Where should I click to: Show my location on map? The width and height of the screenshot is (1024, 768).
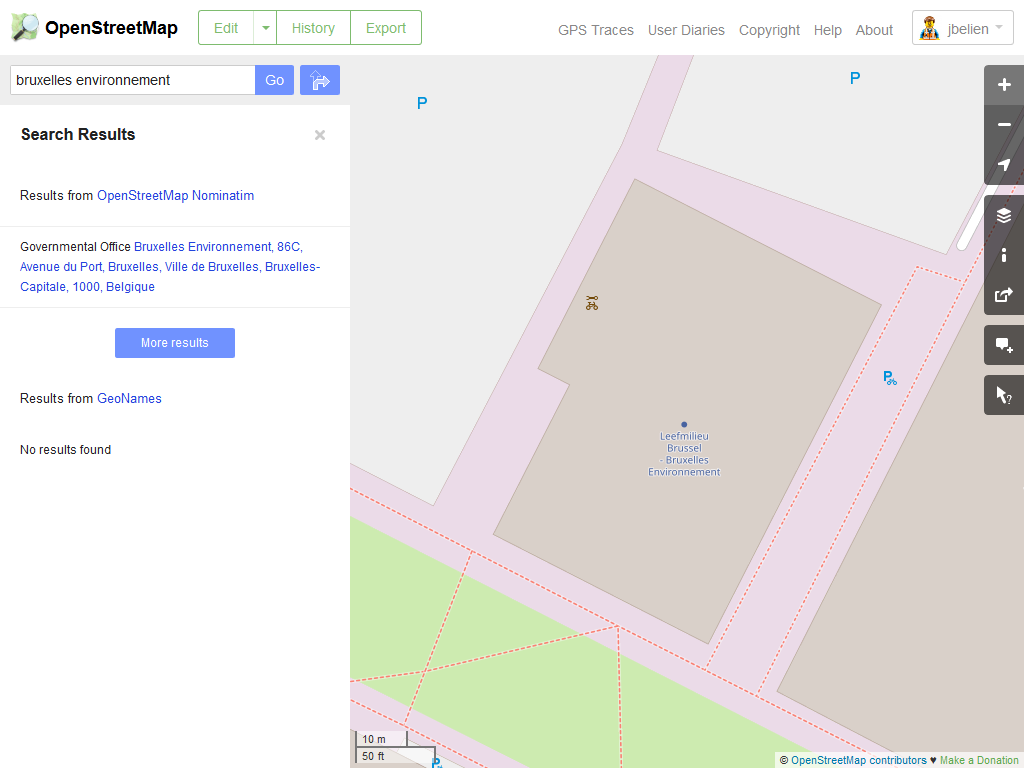pos(1004,165)
